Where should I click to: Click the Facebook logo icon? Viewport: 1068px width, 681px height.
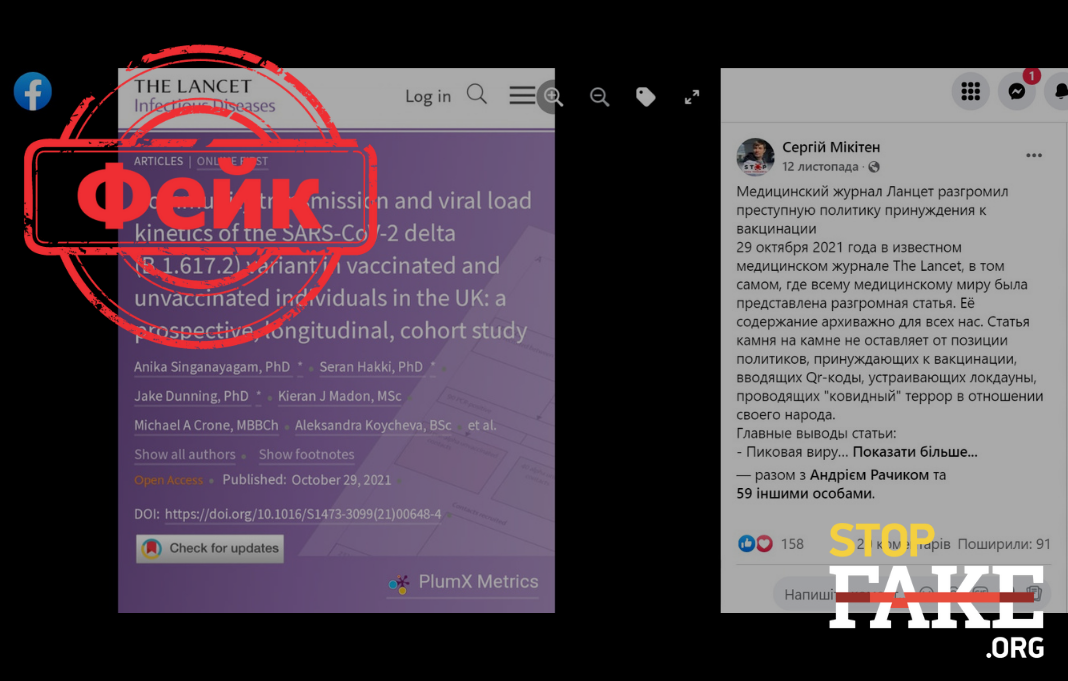click(33, 91)
